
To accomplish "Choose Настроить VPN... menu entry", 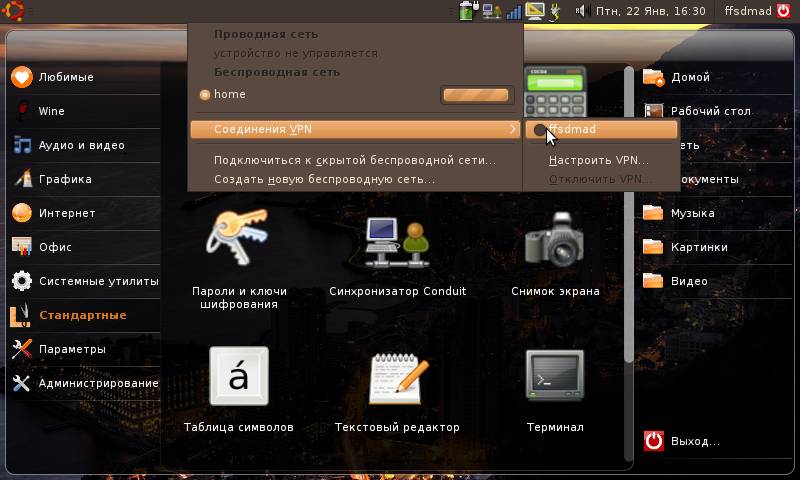I will click(598, 160).
